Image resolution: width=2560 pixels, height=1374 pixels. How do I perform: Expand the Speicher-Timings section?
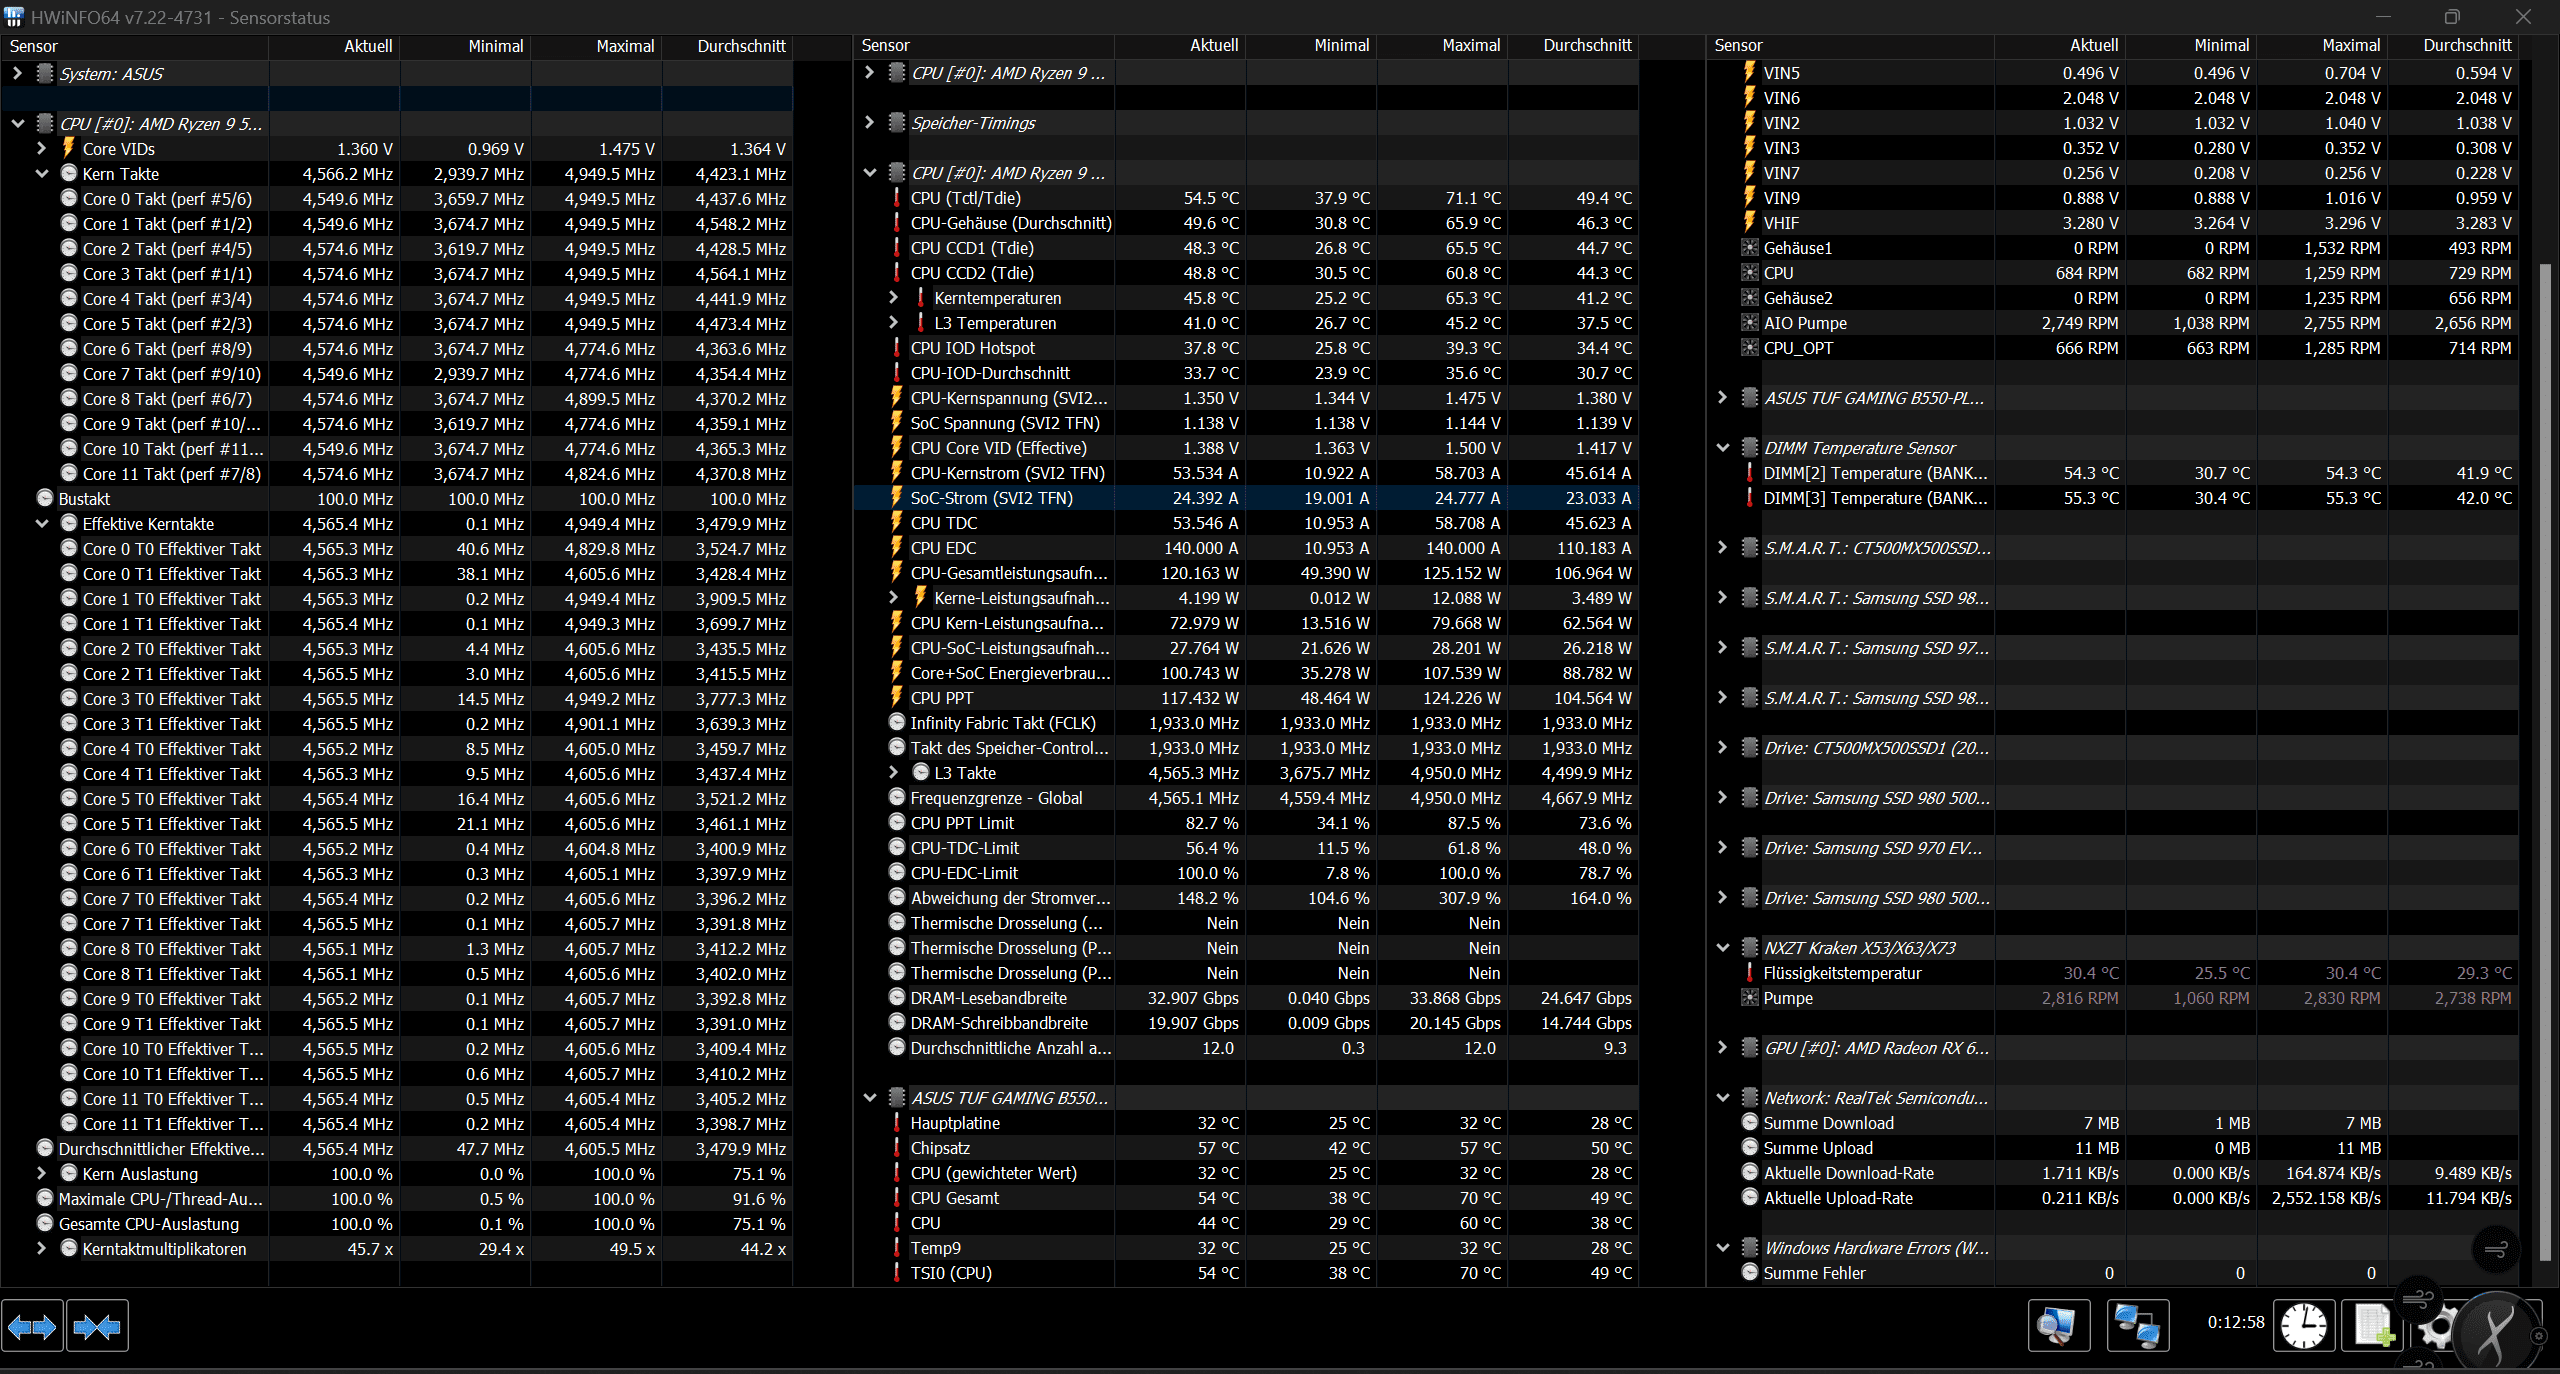[x=869, y=123]
